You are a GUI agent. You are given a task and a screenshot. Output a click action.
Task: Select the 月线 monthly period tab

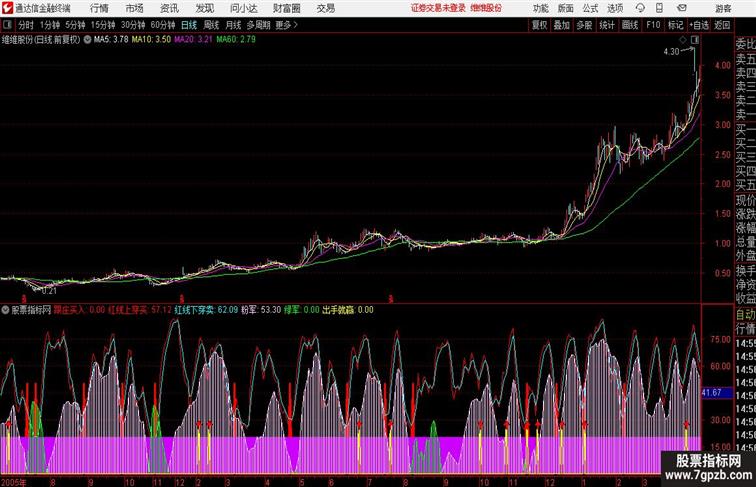pos(233,25)
